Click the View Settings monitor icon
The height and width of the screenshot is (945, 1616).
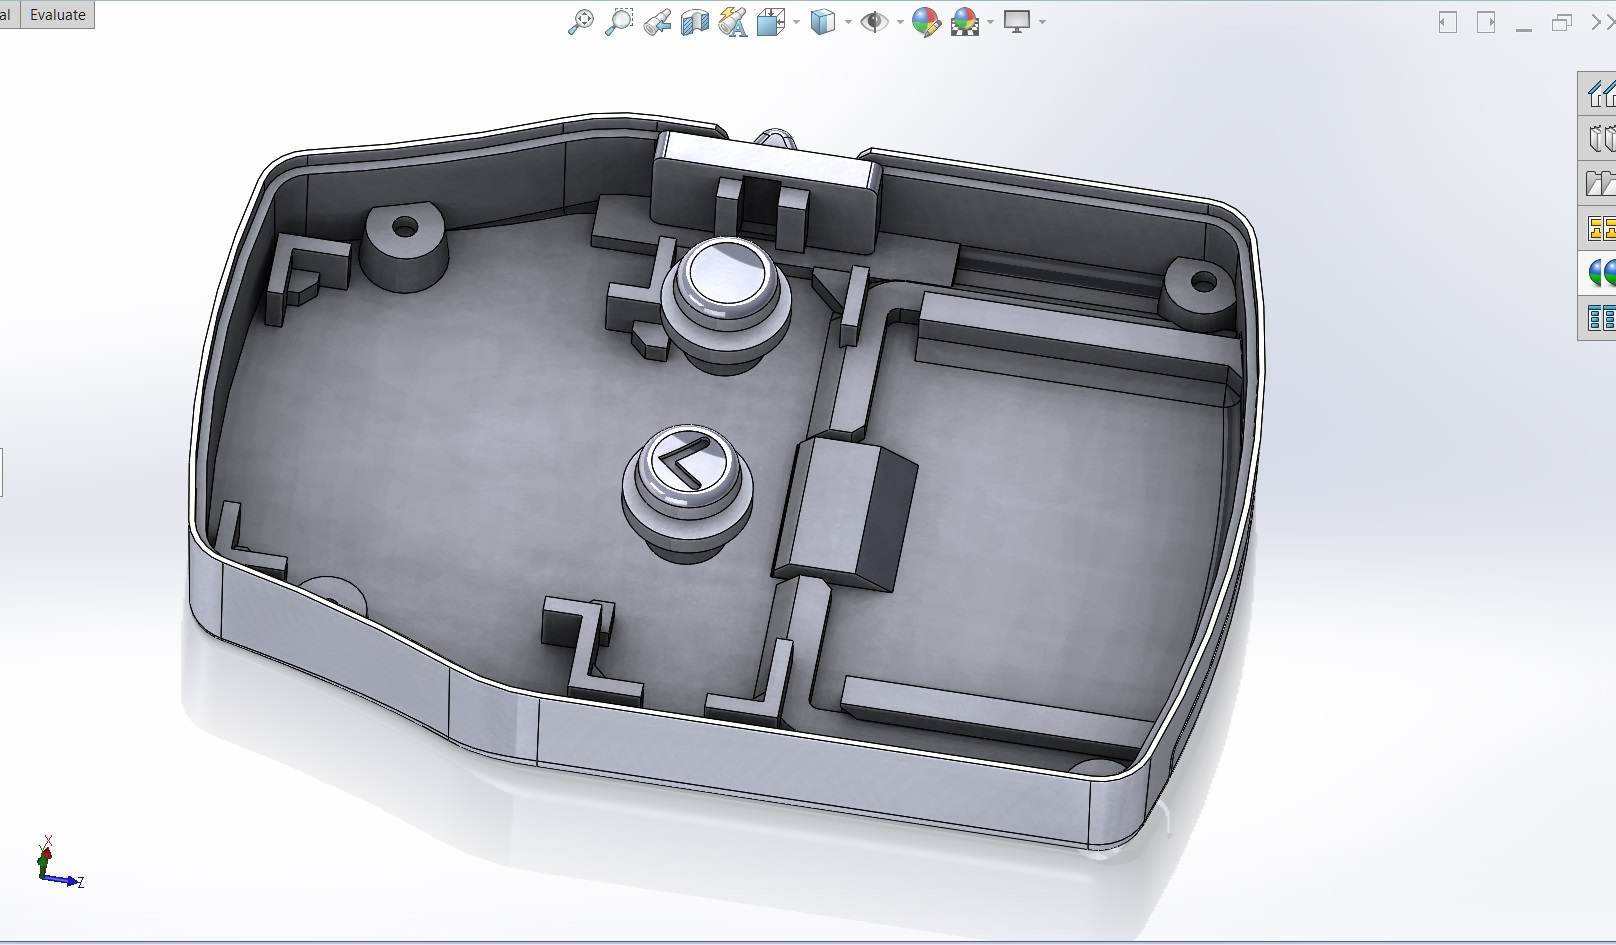(x=1017, y=22)
